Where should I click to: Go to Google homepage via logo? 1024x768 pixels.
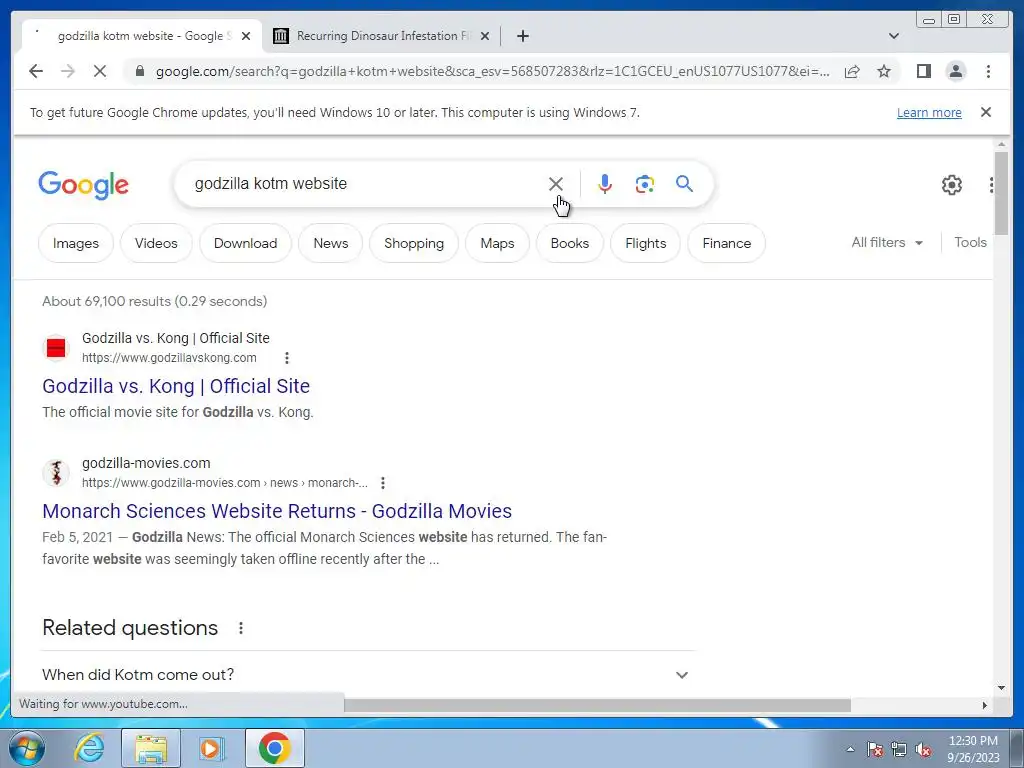(x=84, y=185)
